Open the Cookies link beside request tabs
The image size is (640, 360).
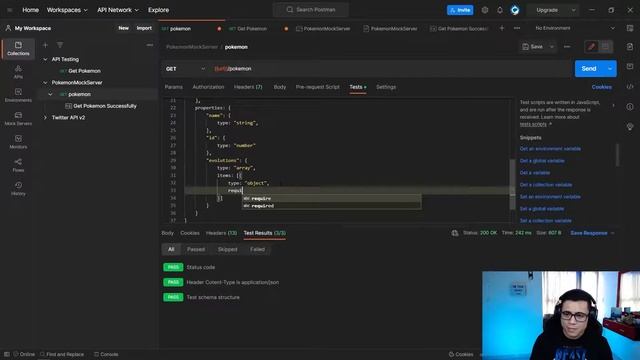point(602,87)
